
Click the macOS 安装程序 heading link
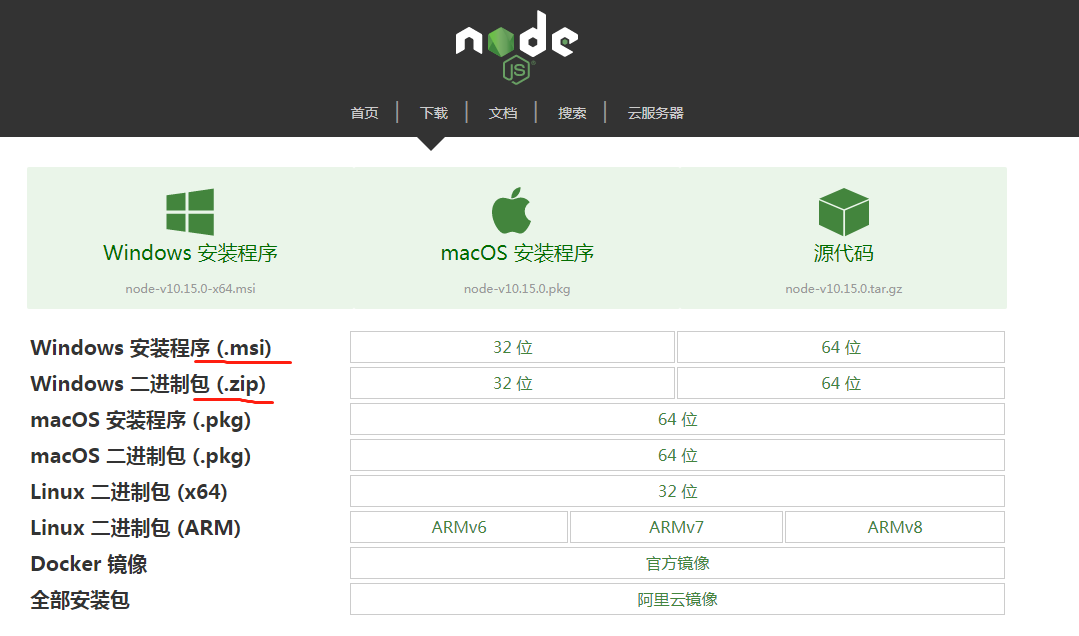[517, 253]
